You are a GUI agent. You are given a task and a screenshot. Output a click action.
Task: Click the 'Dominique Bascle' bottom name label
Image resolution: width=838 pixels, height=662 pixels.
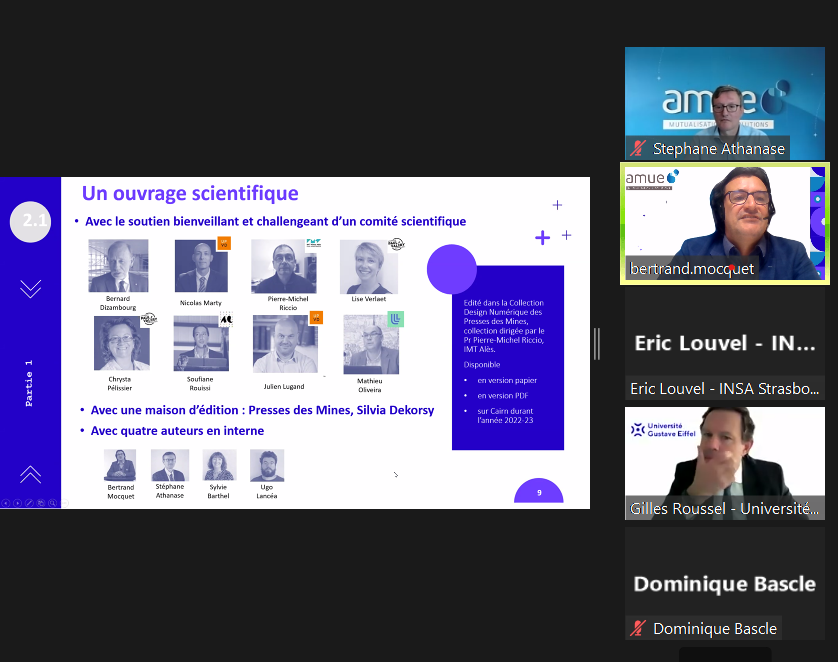click(715, 629)
